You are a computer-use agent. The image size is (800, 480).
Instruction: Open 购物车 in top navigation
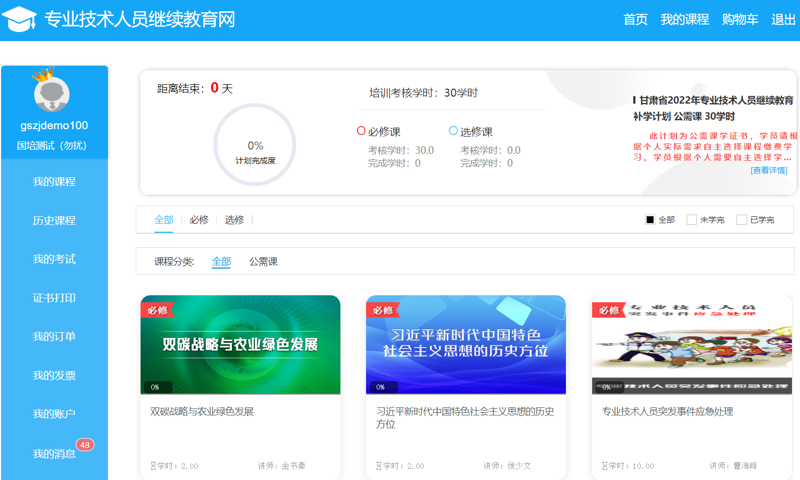point(740,20)
